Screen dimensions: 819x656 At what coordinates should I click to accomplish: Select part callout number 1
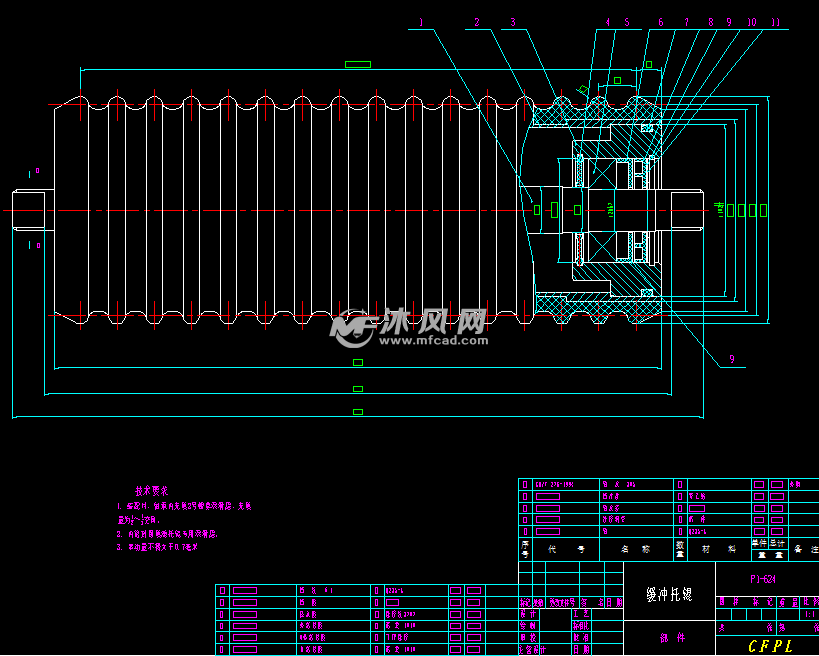[x=421, y=21]
